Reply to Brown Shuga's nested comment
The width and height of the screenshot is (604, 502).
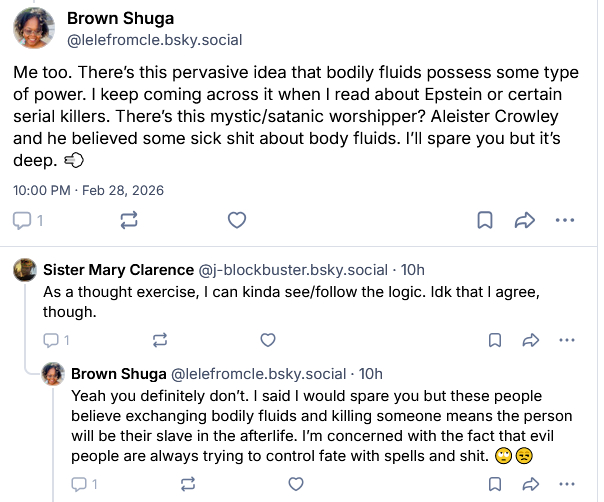[x=84, y=484]
